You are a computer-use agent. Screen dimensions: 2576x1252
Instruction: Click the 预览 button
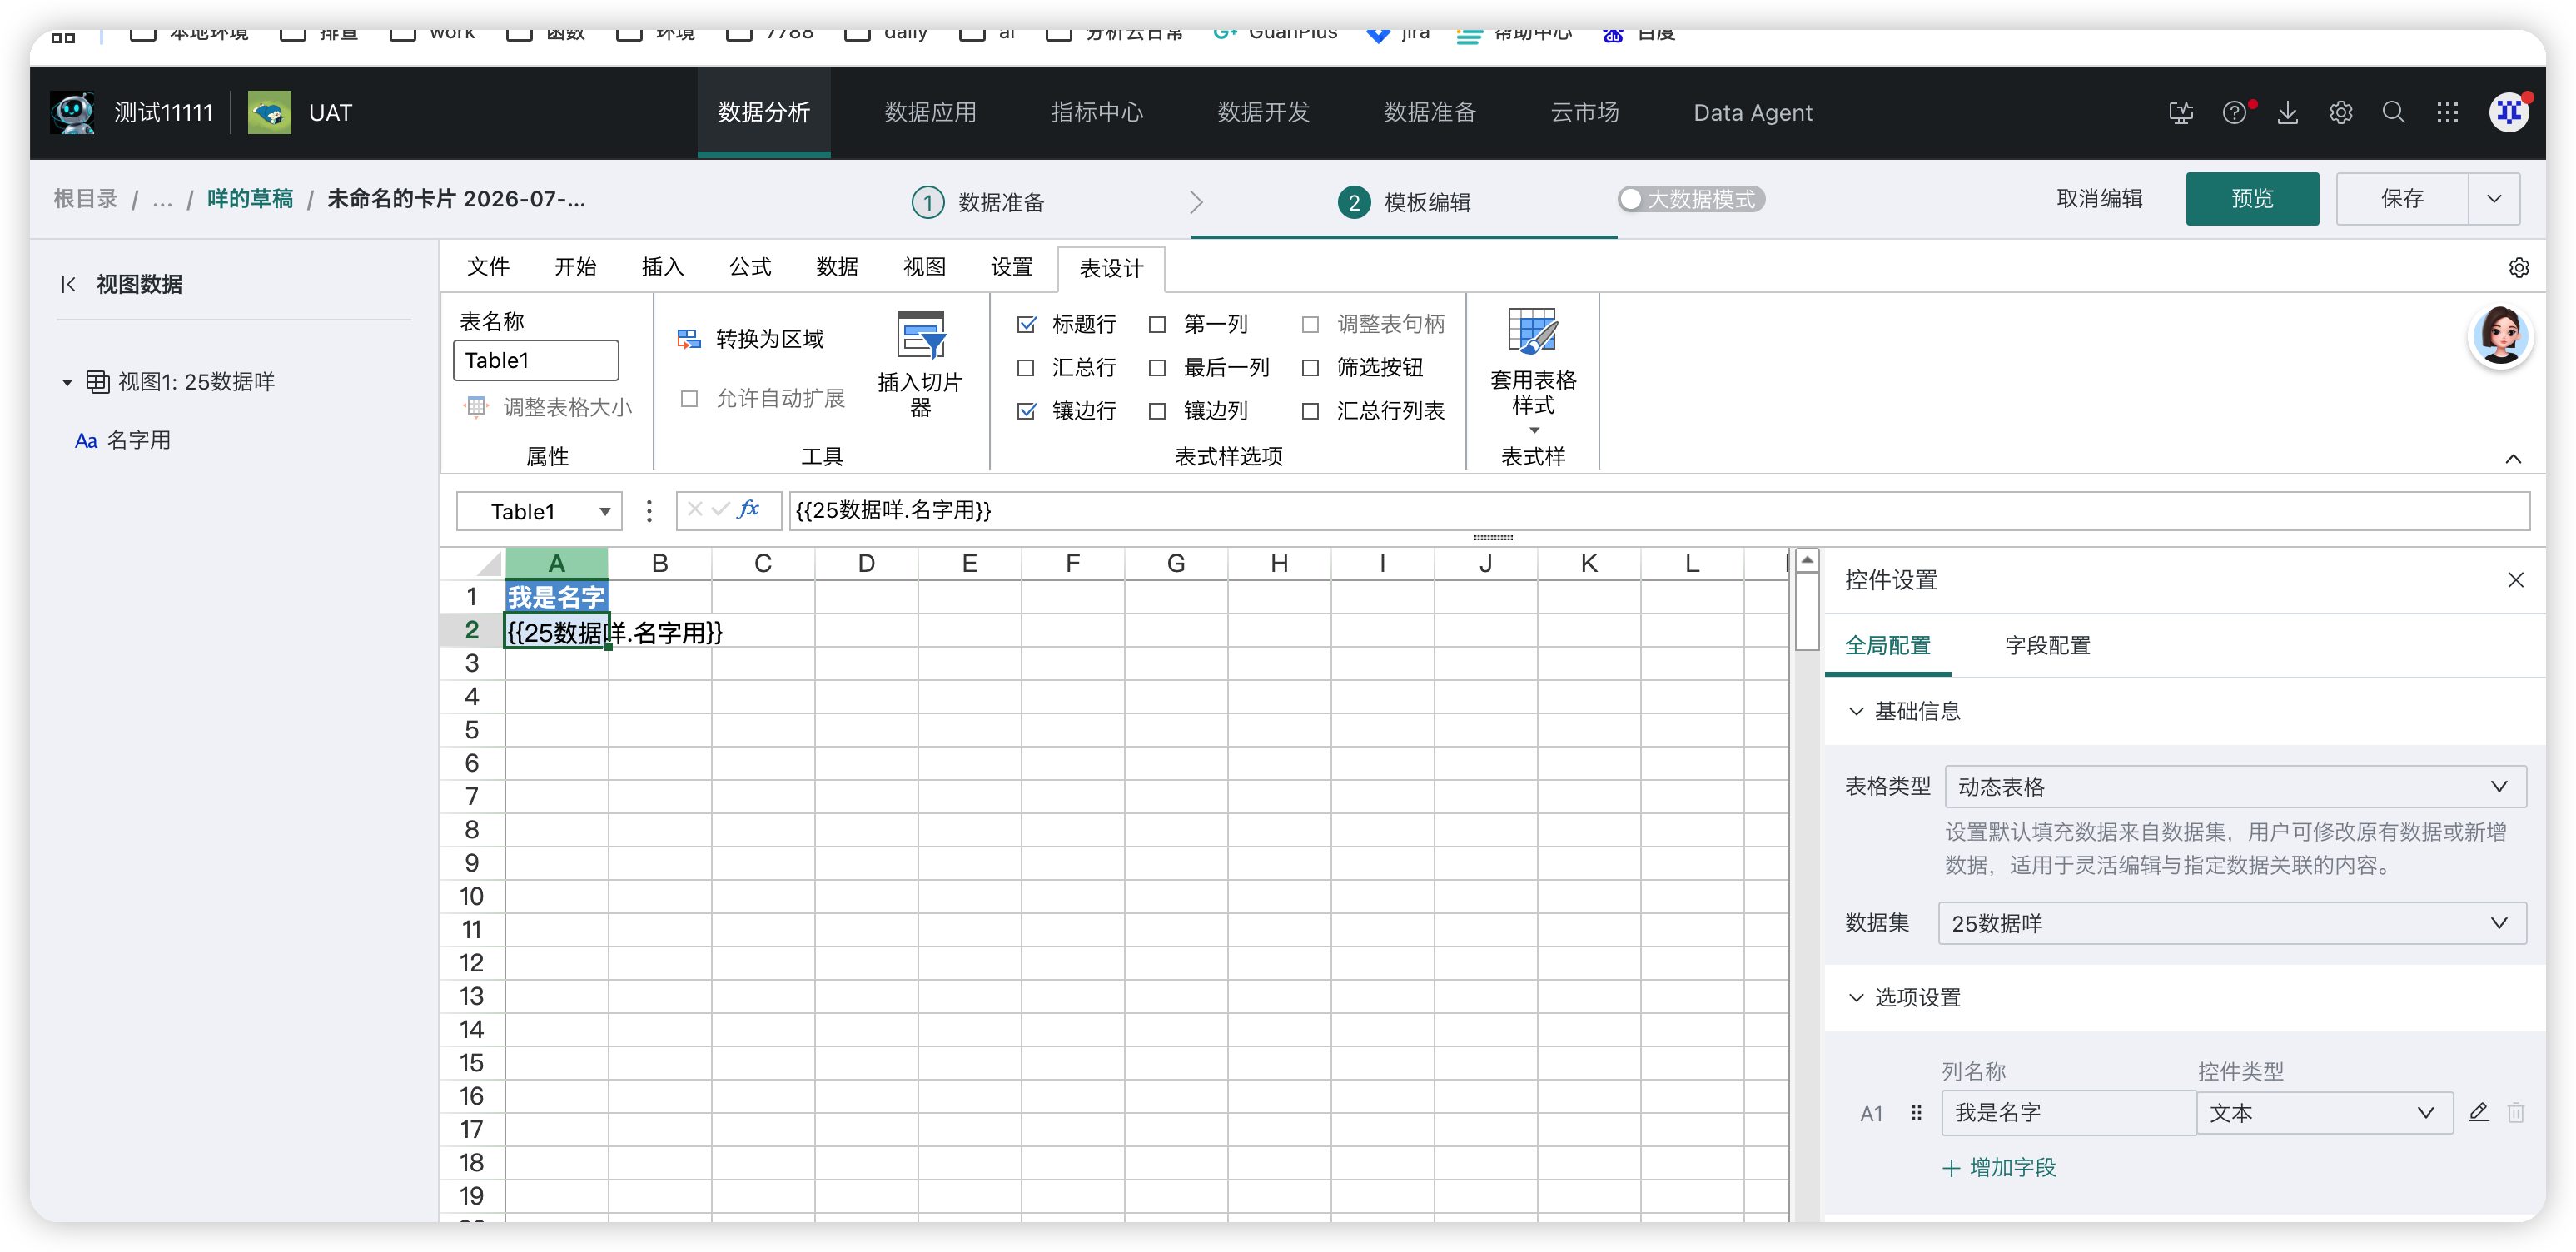2252,198
